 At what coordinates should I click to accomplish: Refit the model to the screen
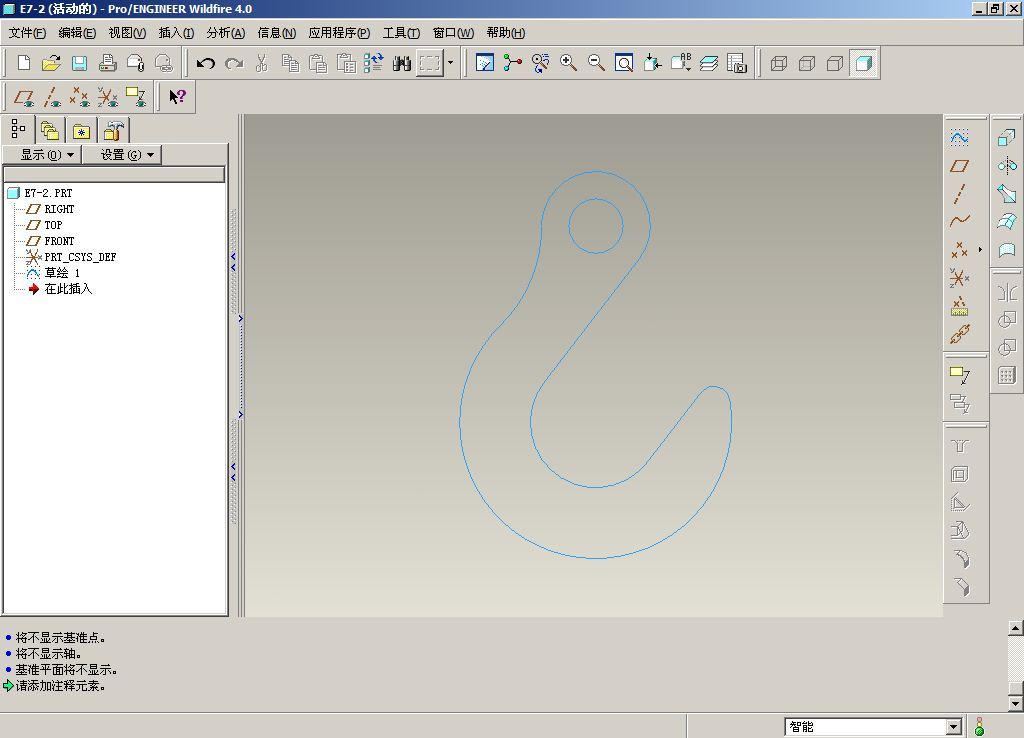click(624, 63)
